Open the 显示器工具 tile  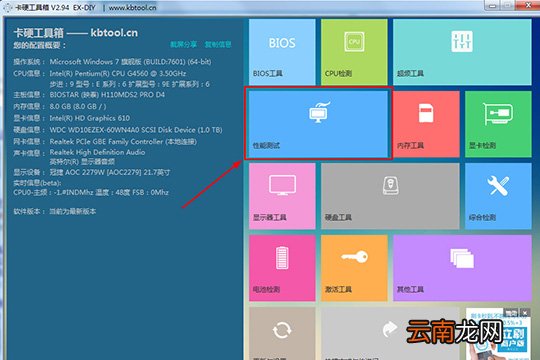[282, 196]
